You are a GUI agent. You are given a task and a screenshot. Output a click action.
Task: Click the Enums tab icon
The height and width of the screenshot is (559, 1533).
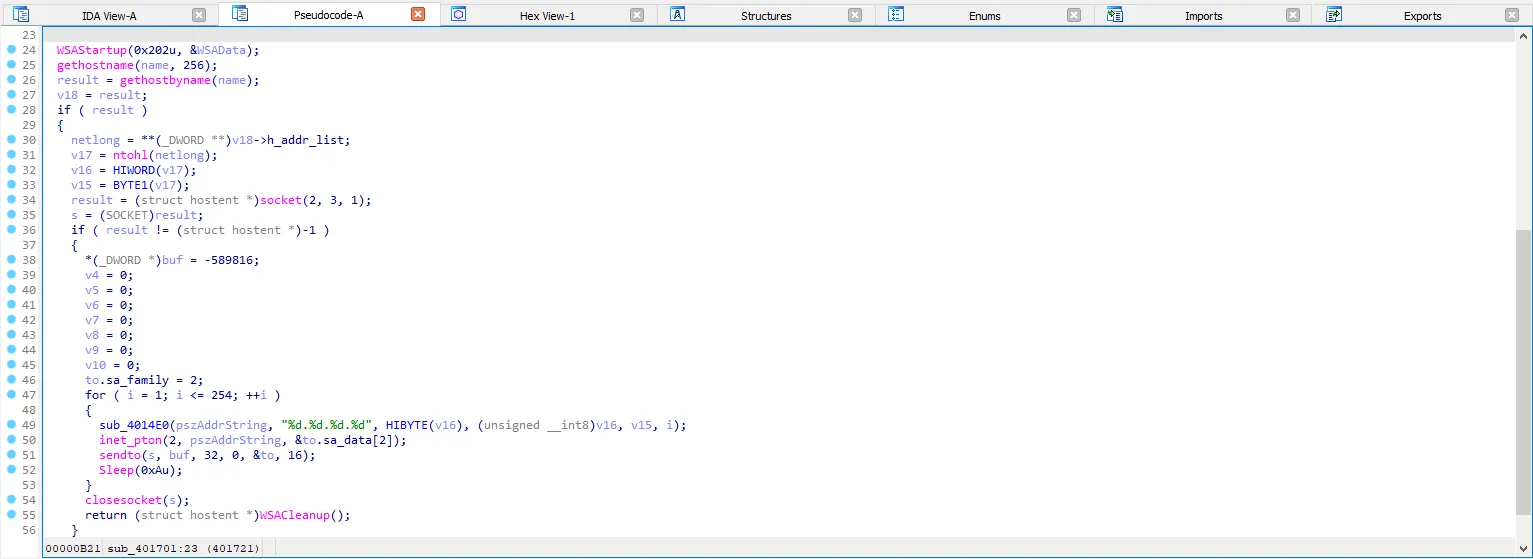[897, 14]
